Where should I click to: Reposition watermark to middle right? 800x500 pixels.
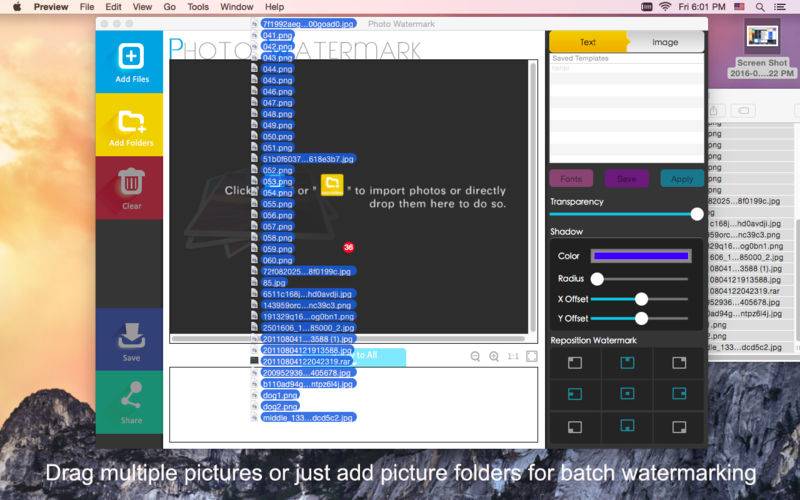pyautogui.click(x=679, y=393)
